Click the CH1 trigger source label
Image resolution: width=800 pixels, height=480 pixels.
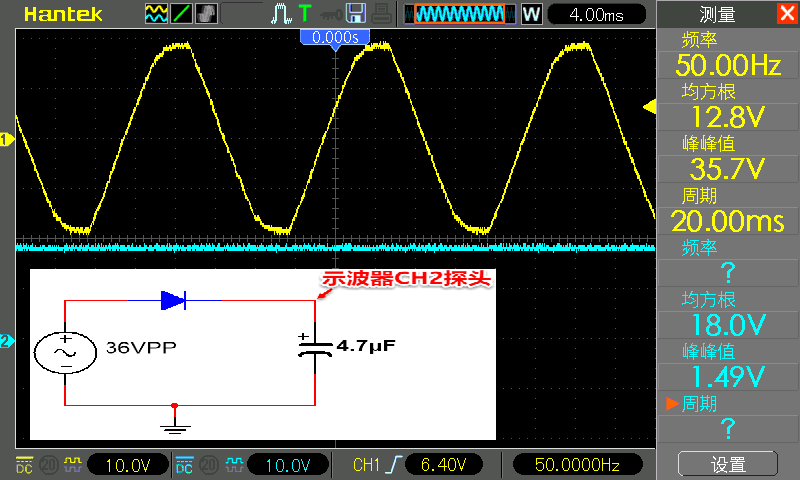(367, 465)
